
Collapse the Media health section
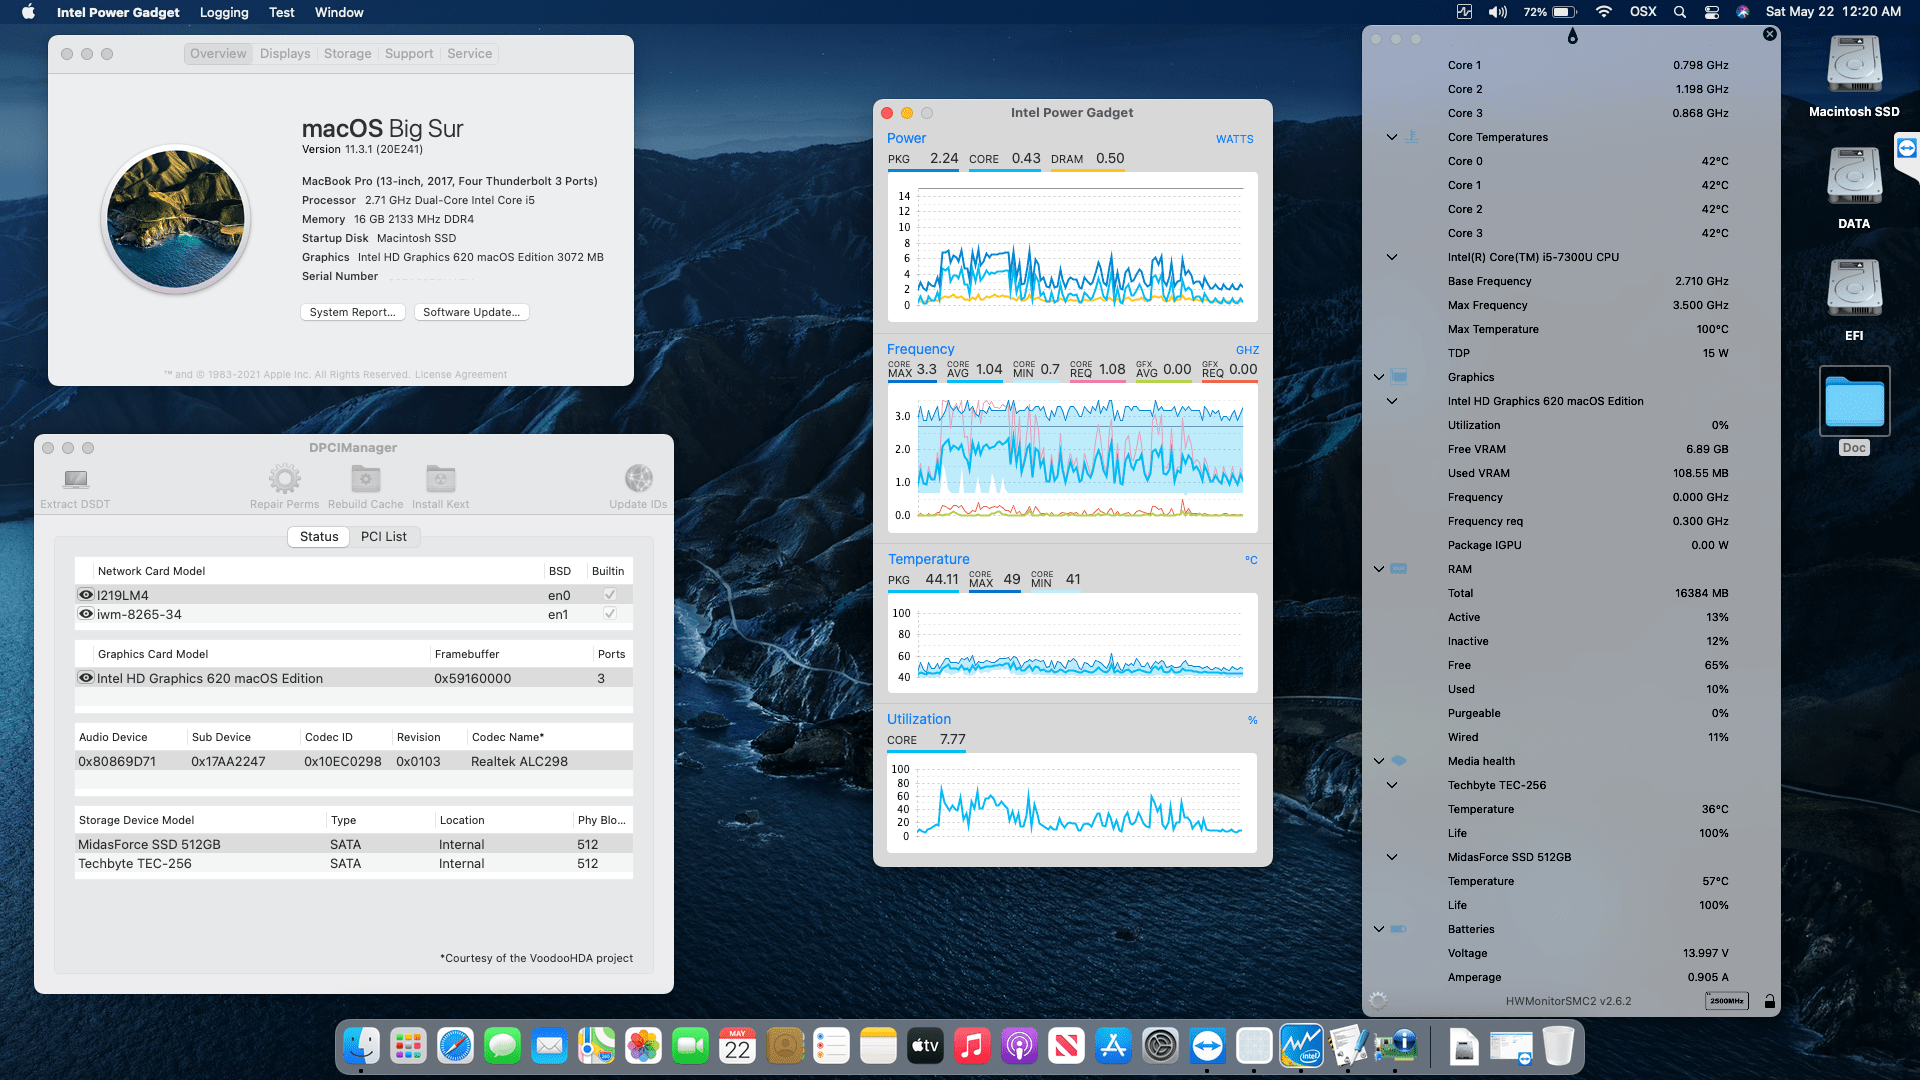click(x=1379, y=761)
